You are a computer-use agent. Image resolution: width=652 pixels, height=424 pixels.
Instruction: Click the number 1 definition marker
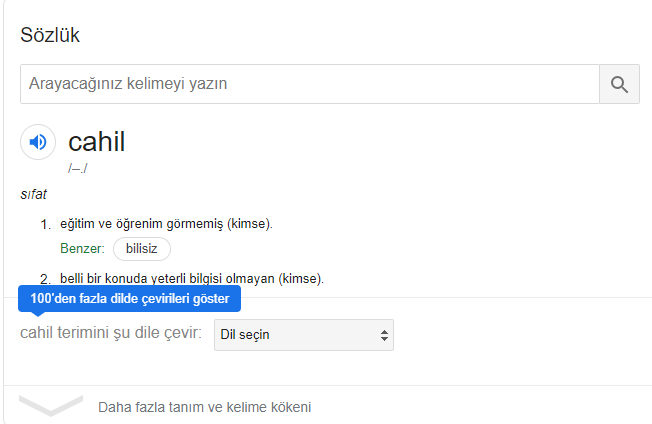[45, 224]
